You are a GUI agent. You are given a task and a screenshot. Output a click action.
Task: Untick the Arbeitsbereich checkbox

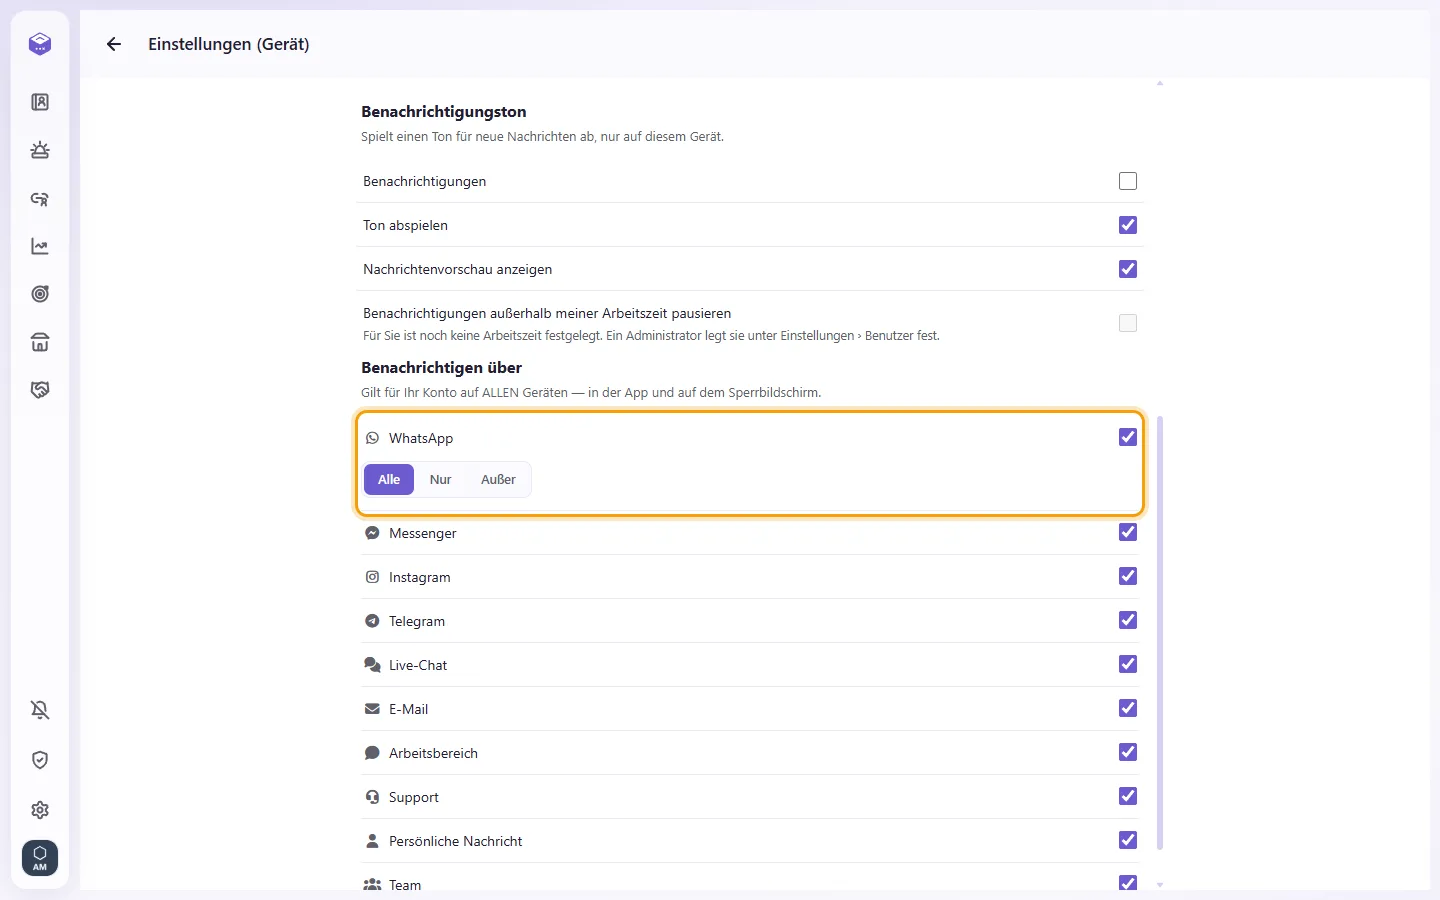1128,752
